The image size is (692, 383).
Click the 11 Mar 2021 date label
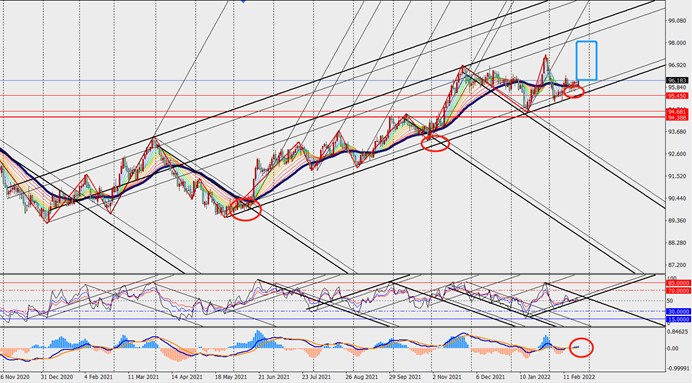click(x=143, y=377)
